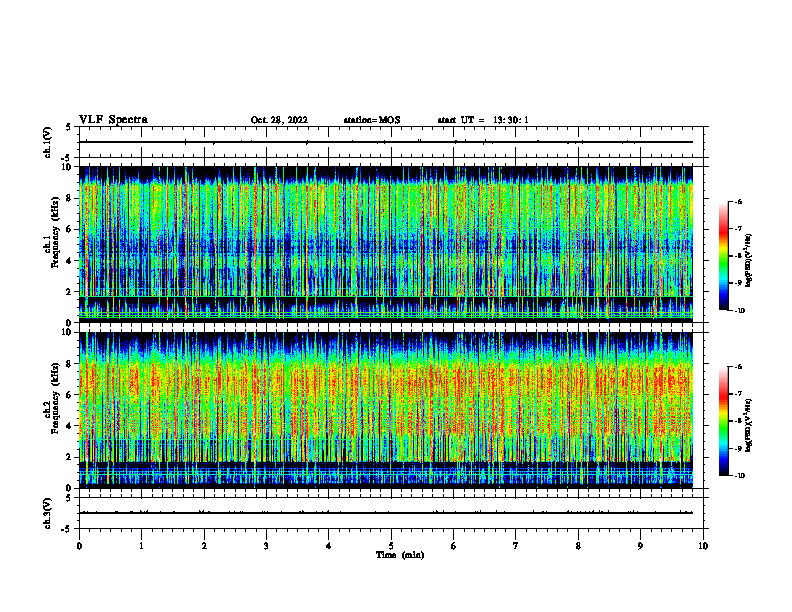The width and height of the screenshot is (792, 612).
Task: Click the time axis tick label "8"
Action: coord(578,546)
